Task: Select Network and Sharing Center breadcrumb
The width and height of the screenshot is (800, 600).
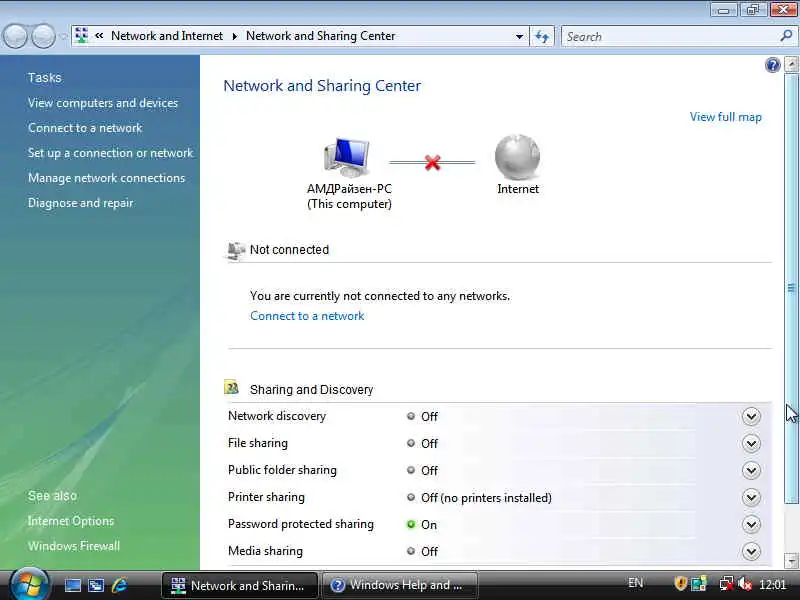Action: [320, 36]
